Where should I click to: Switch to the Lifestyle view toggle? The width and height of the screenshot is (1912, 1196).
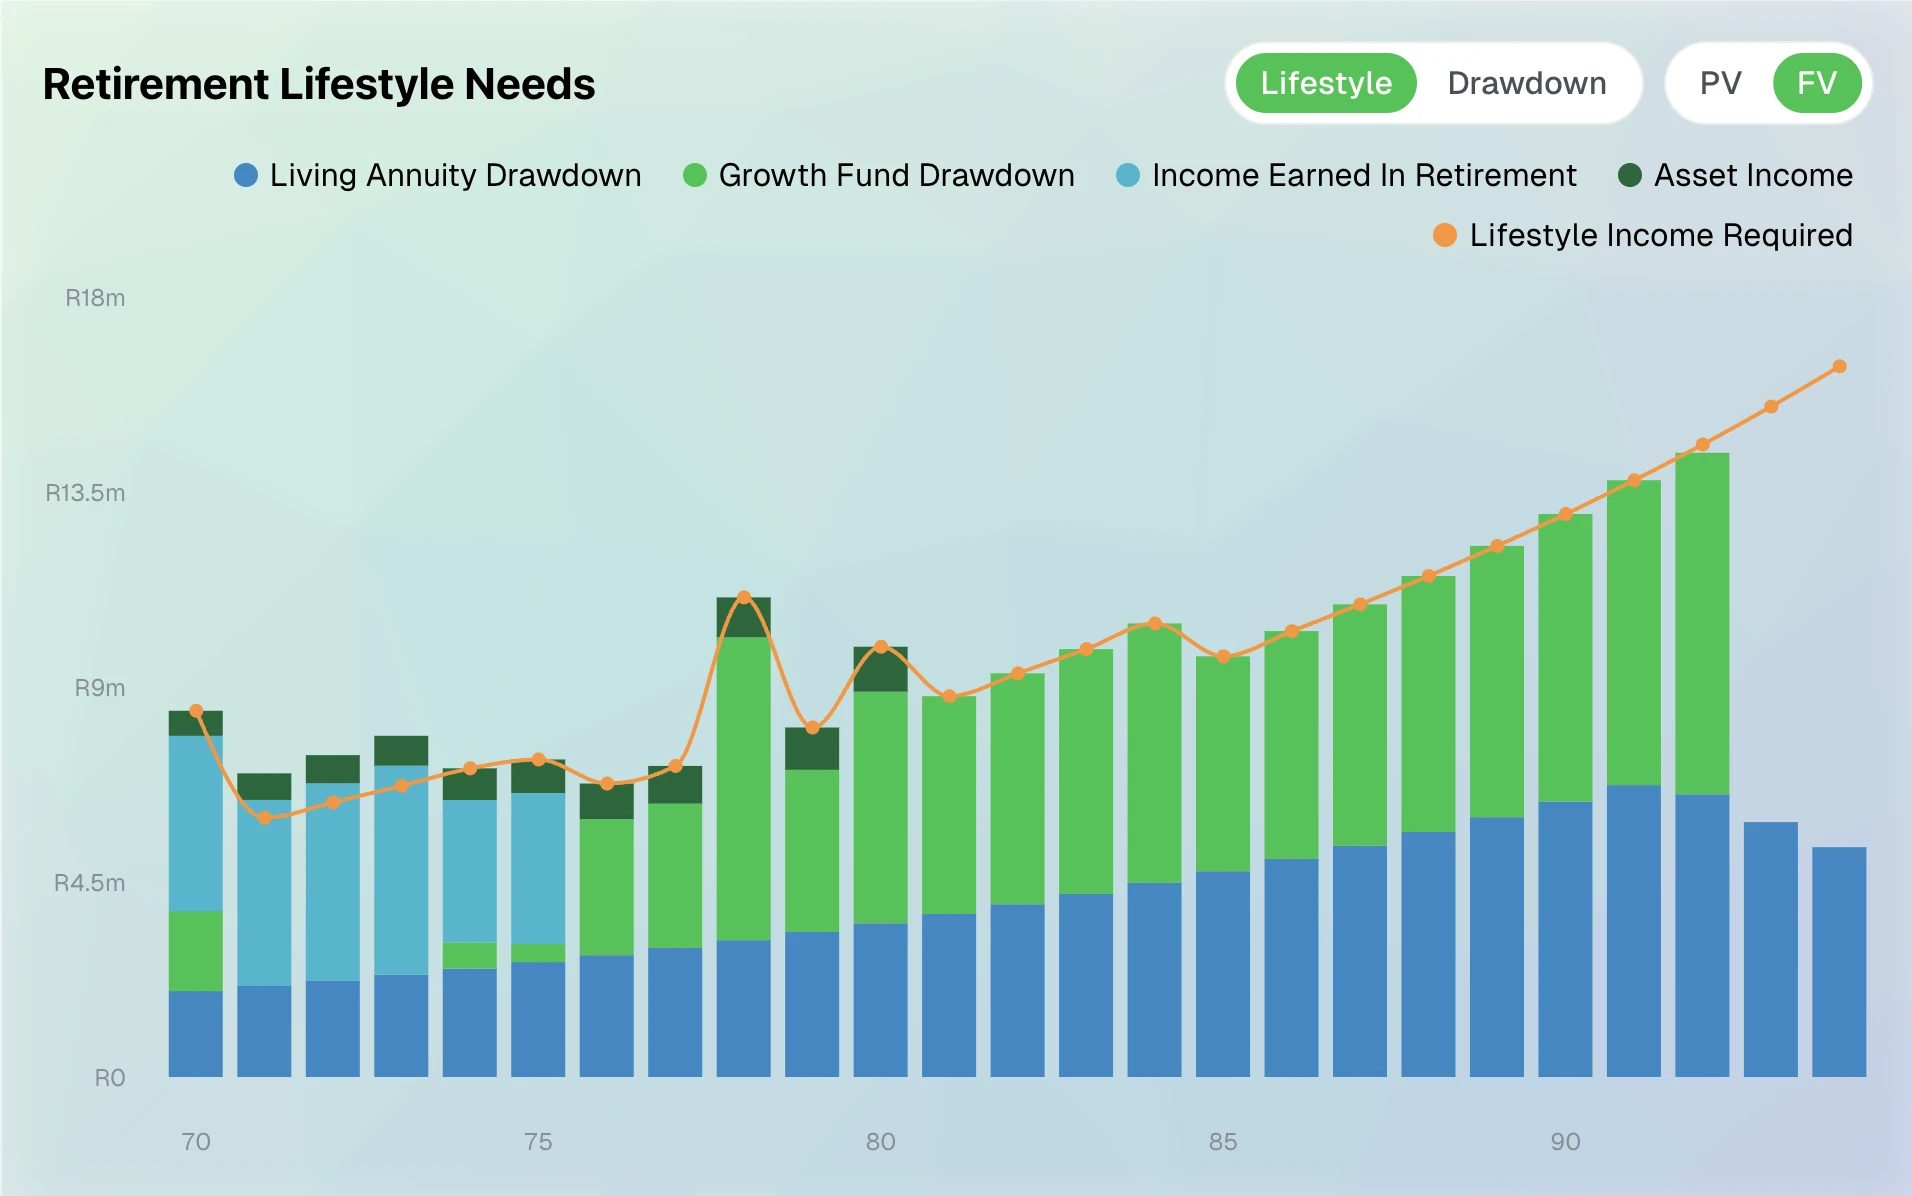point(1325,83)
